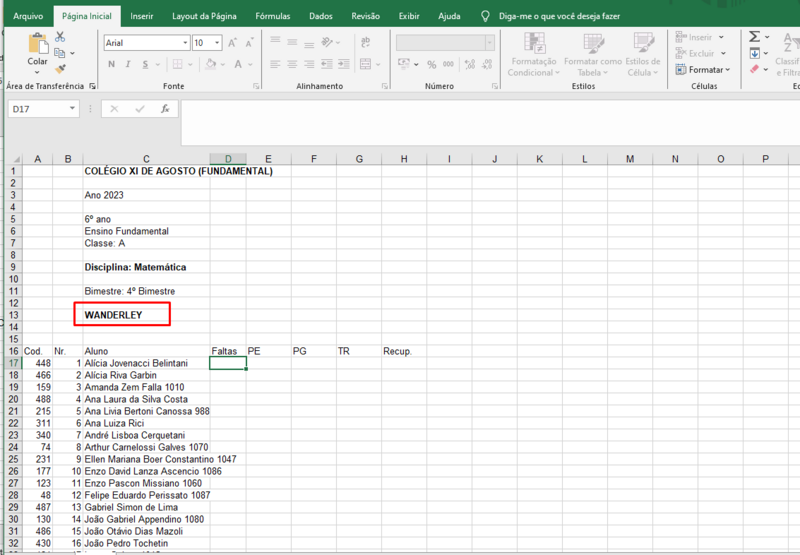The height and width of the screenshot is (555, 800).
Task: Decrease font size with smaller A icon
Action: (249, 43)
